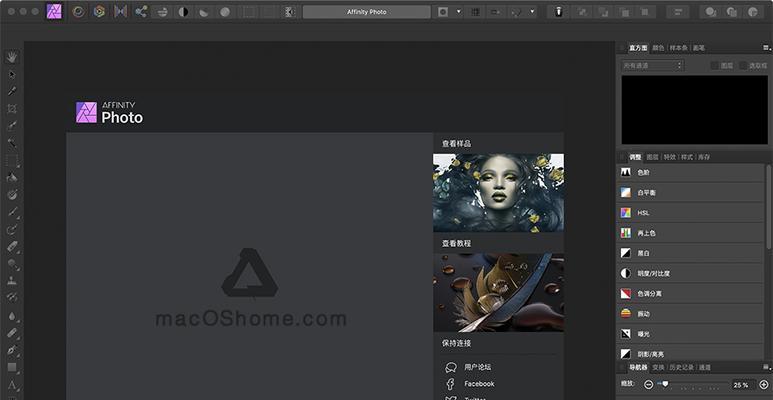Switch to the 调整 Adjustment tab

click(x=635, y=157)
